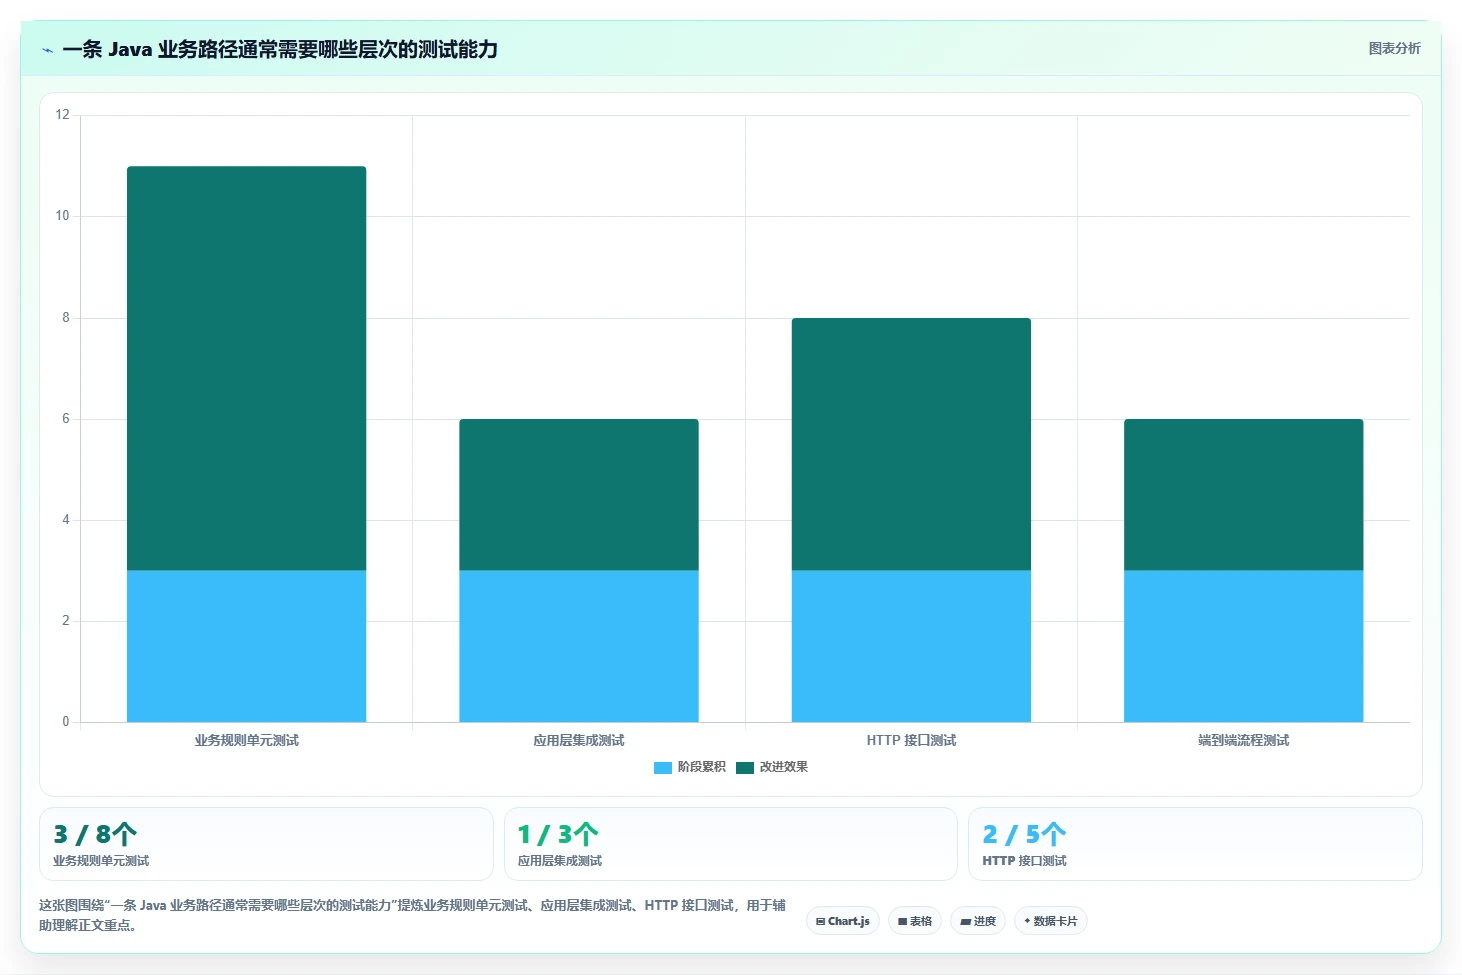Click the green bar segment for HTTP 接口测试

(x=911, y=444)
